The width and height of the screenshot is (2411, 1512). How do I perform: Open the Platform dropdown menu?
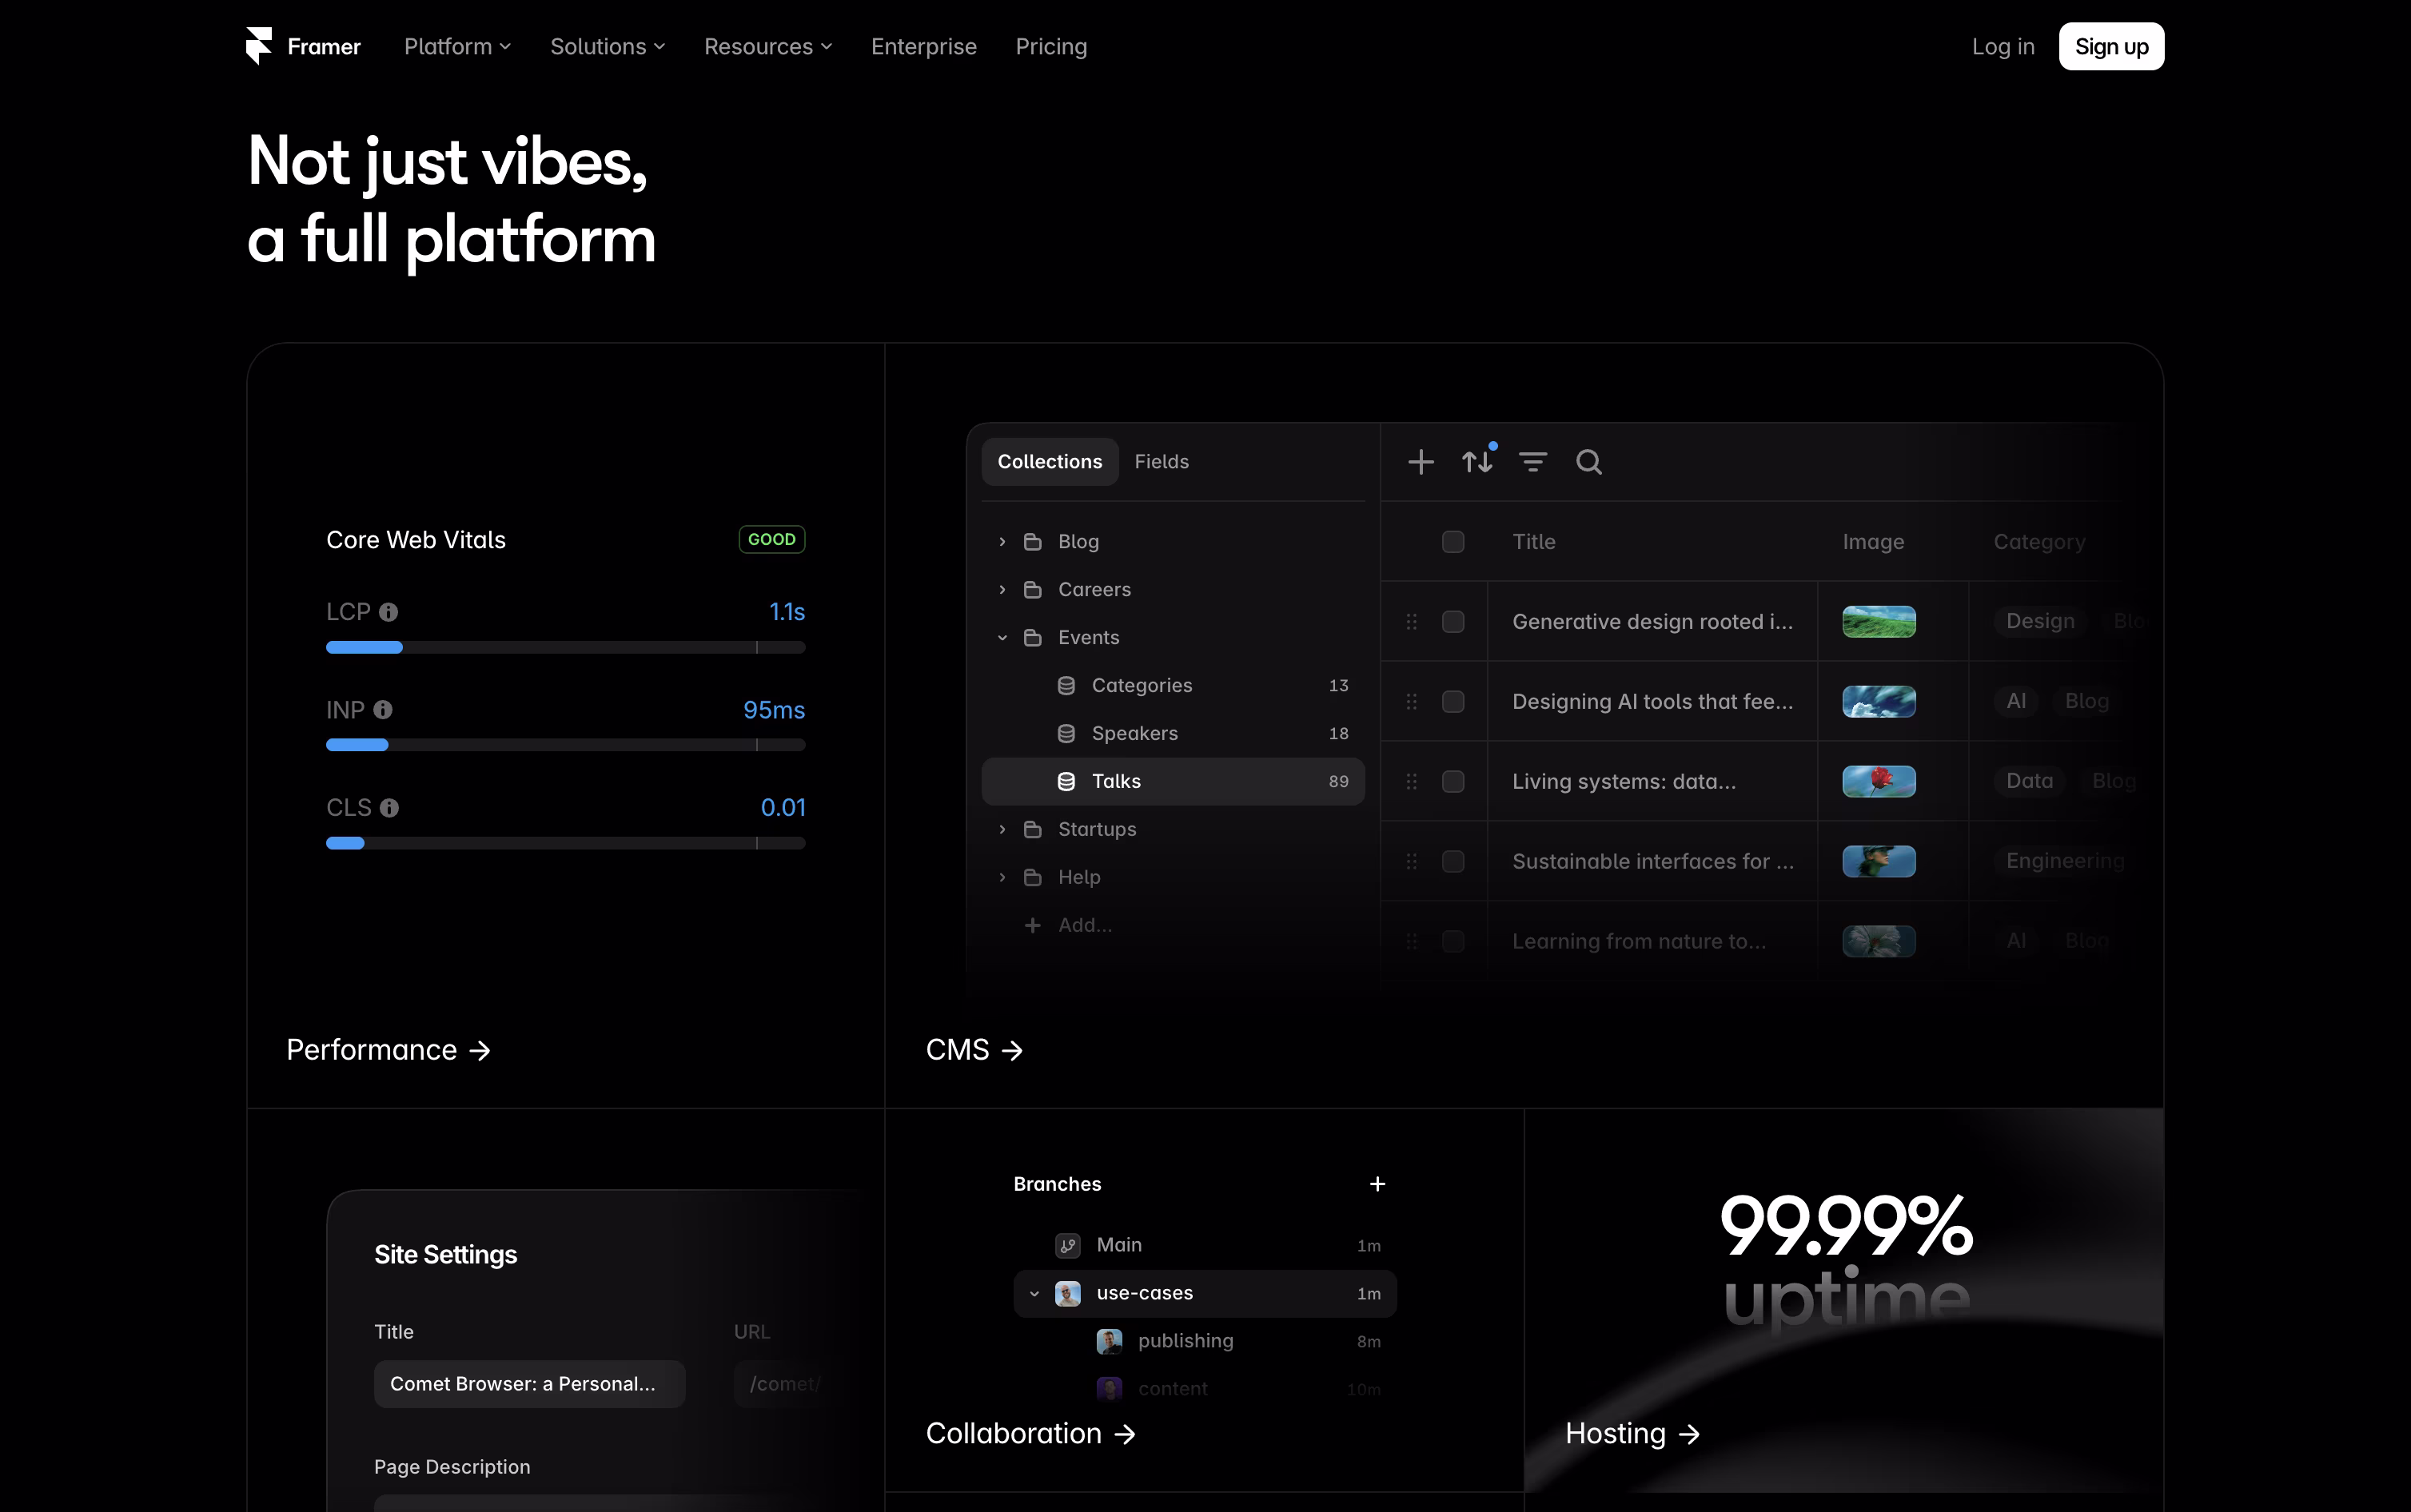tap(457, 46)
